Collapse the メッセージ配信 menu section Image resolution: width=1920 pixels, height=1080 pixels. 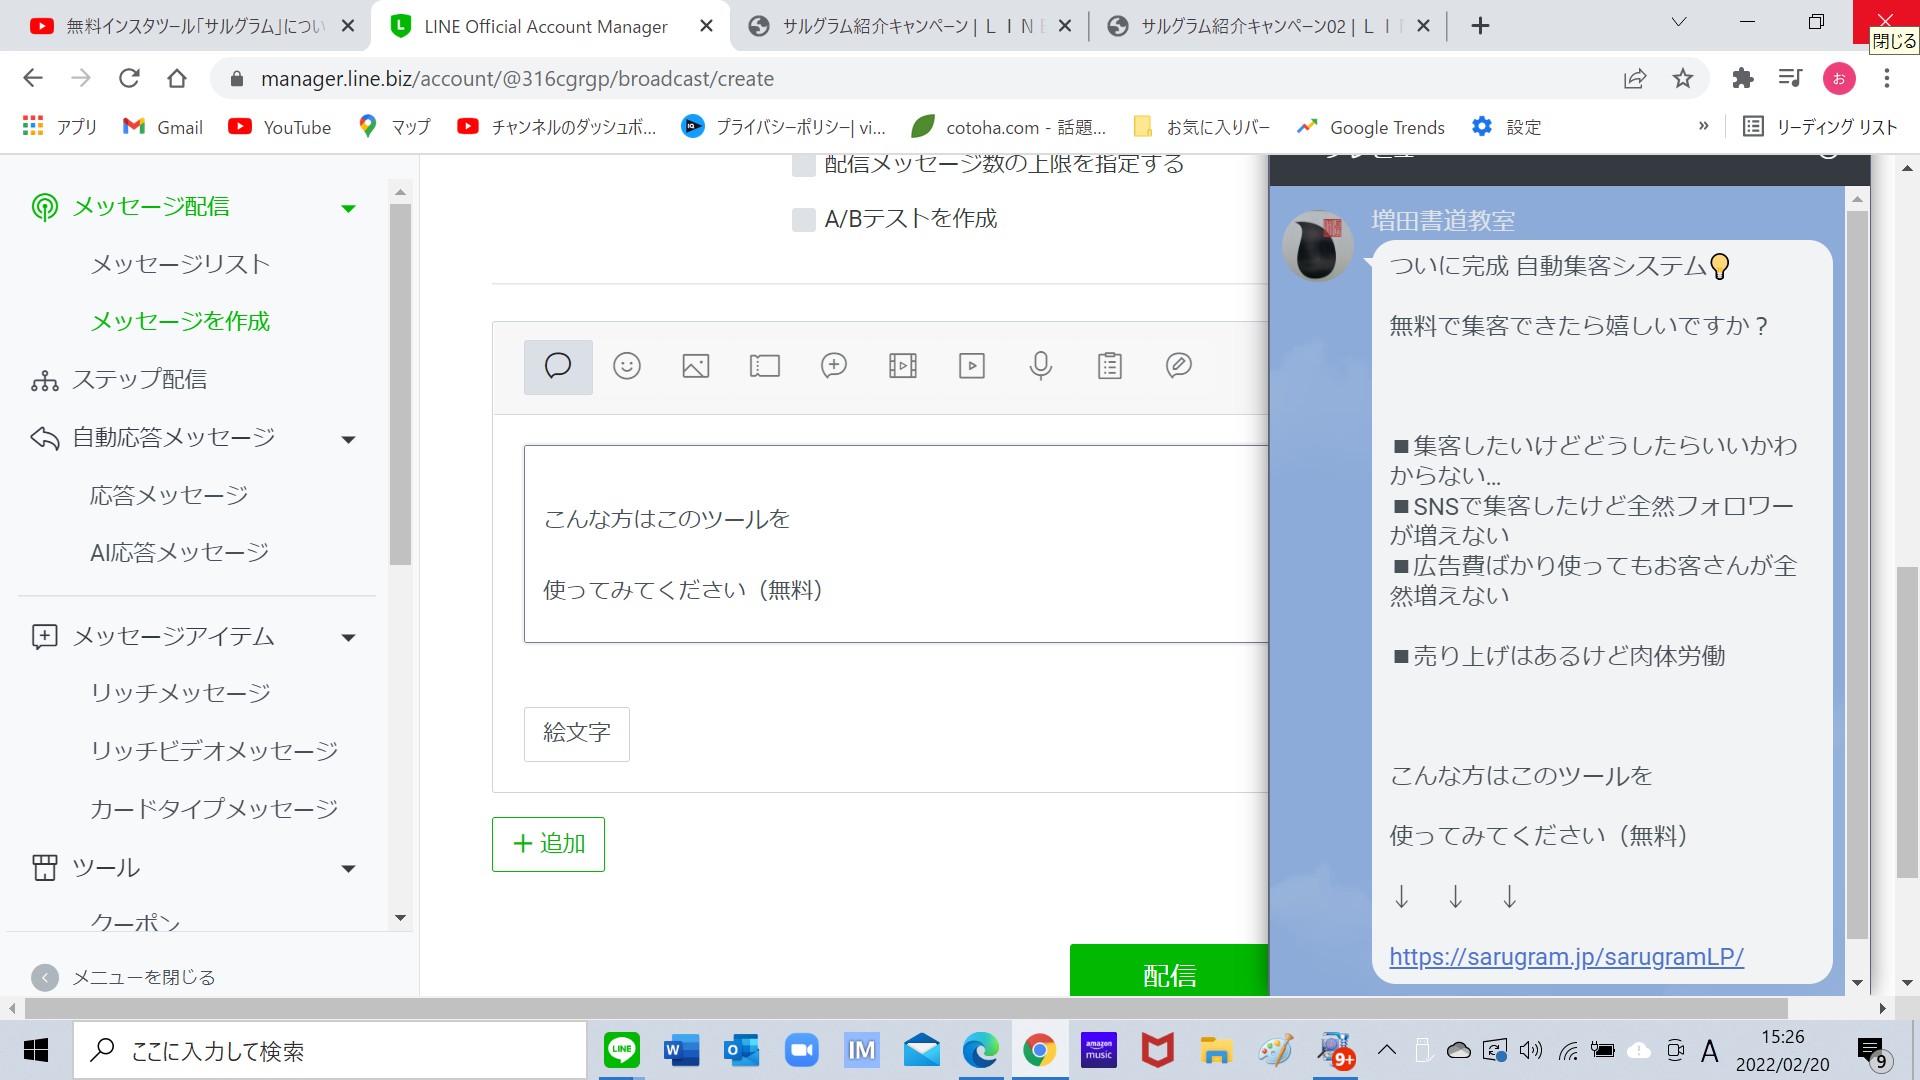click(348, 208)
